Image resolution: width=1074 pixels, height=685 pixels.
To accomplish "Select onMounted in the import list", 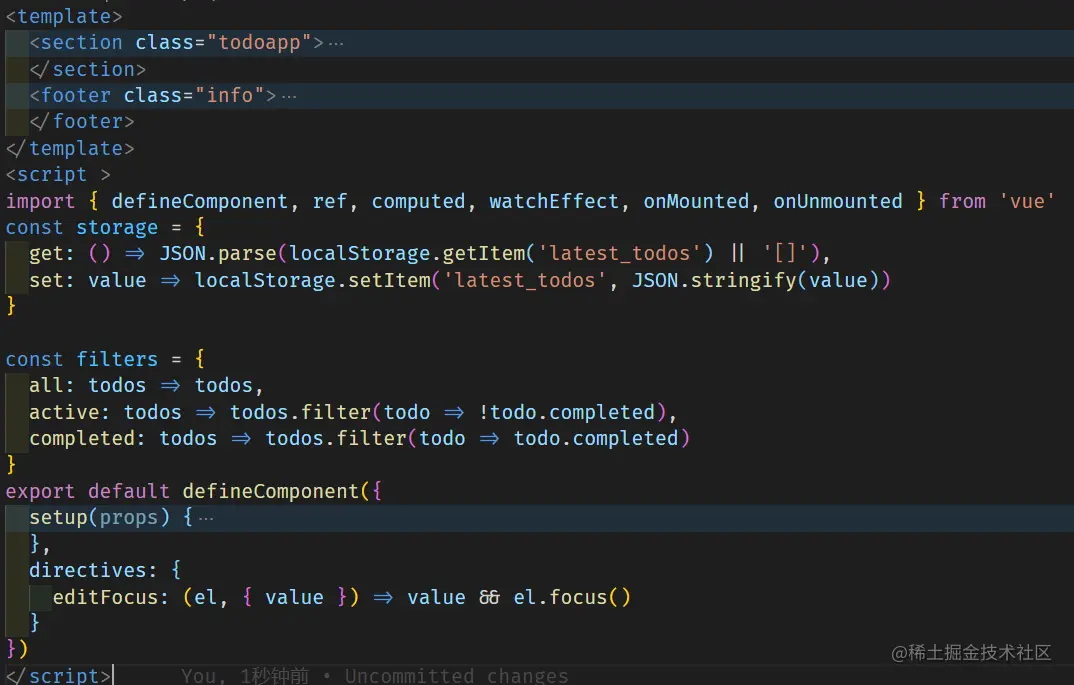I will point(696,201).
